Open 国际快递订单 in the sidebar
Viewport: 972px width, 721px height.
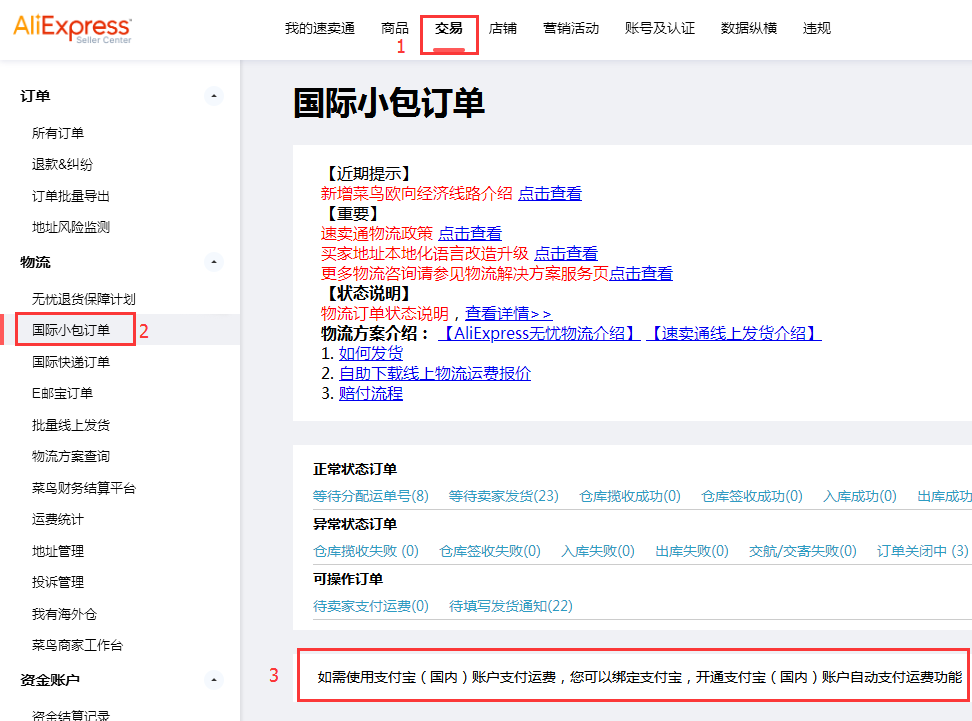pyautogui.click(x=71, y=362)
